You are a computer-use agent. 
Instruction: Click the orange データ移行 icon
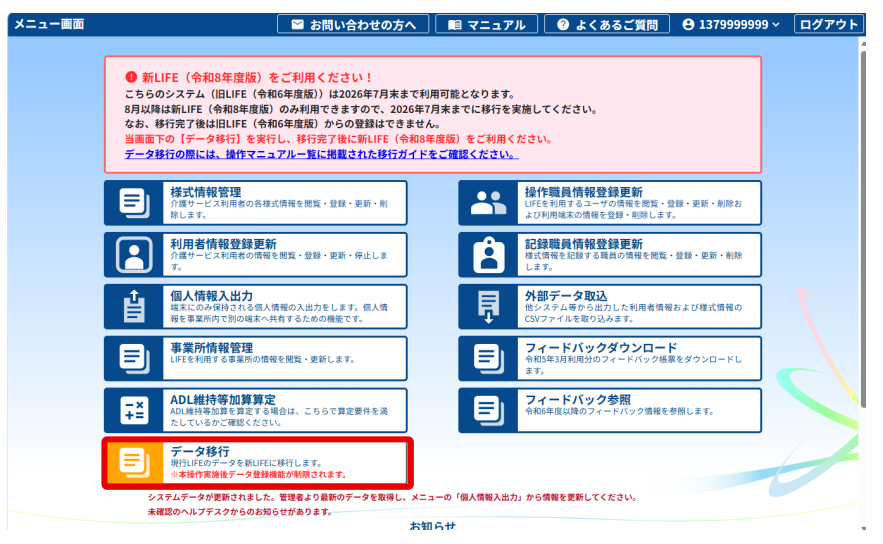[134, 462]
